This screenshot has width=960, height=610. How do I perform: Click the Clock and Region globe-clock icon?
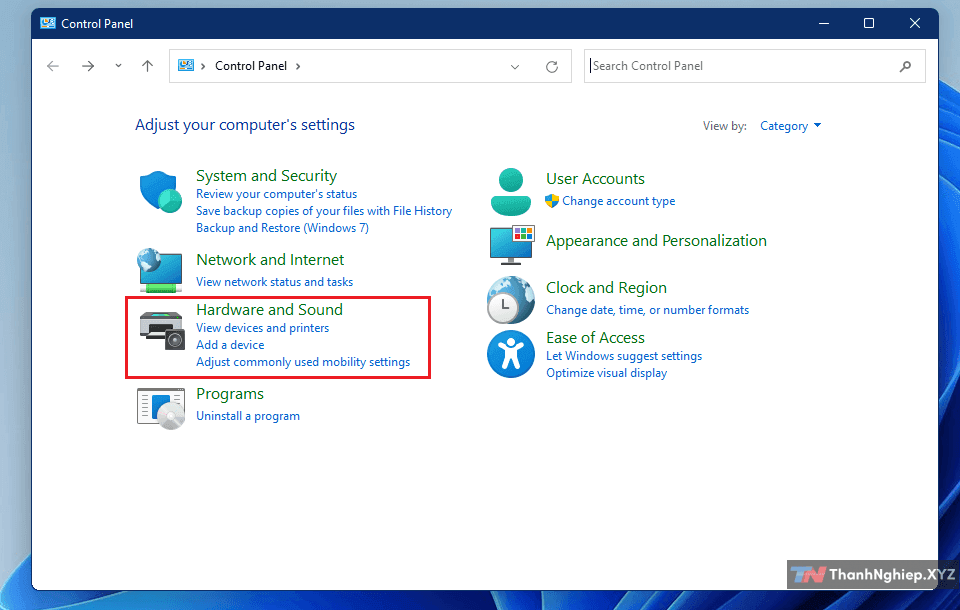pos(511,300)
